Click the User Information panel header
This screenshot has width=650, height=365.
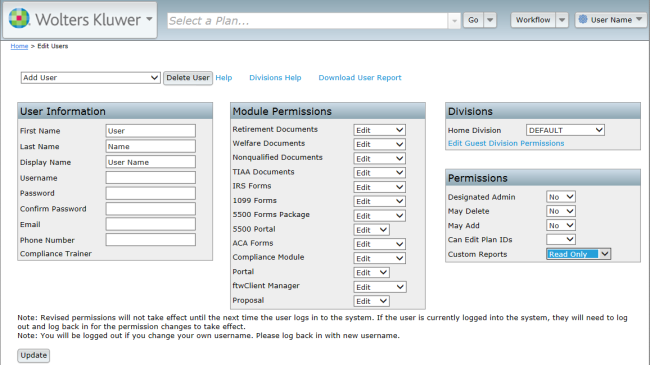115,111
